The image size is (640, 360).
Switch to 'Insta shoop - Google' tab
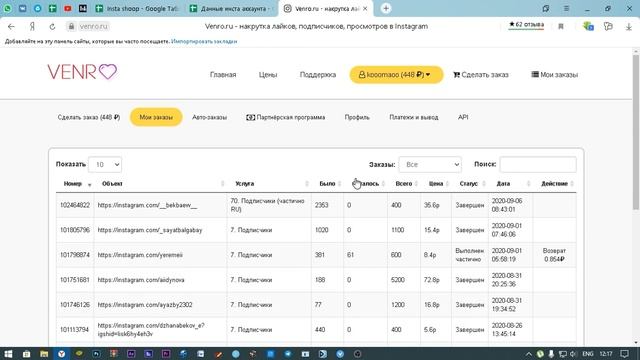(138, 9)
